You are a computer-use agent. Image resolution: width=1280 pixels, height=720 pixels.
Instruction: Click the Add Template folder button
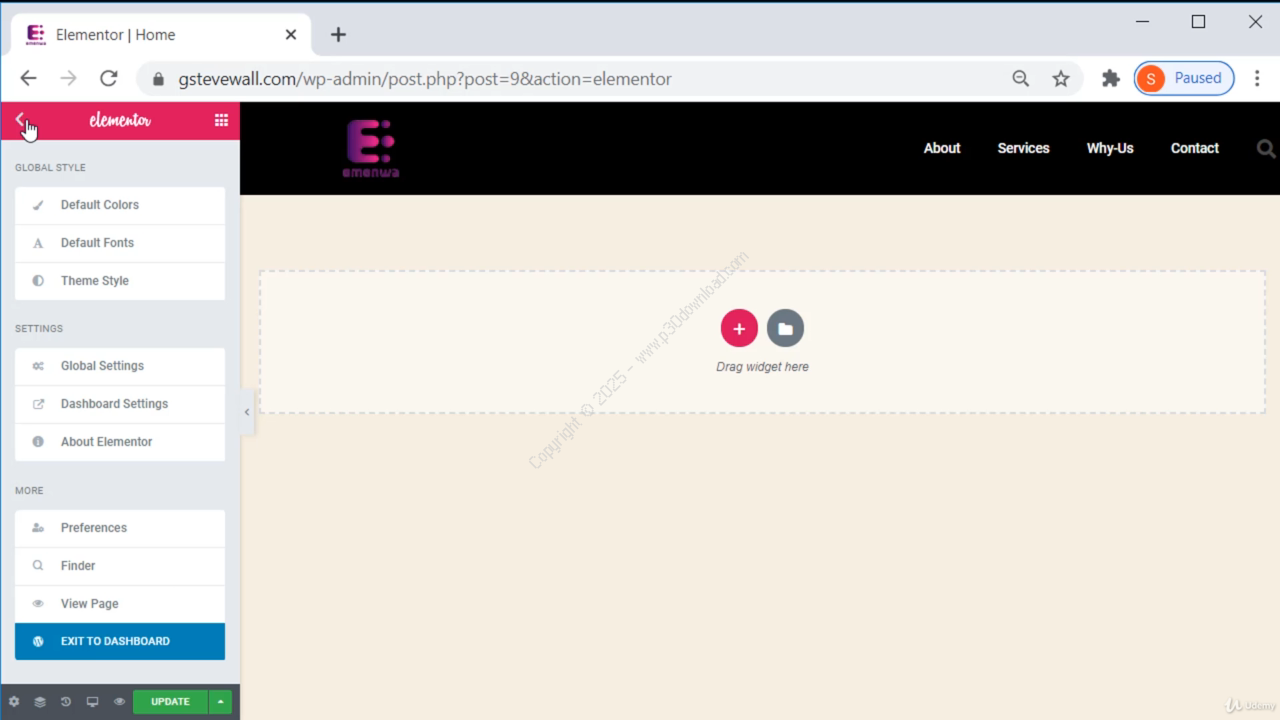pos(785,328)
